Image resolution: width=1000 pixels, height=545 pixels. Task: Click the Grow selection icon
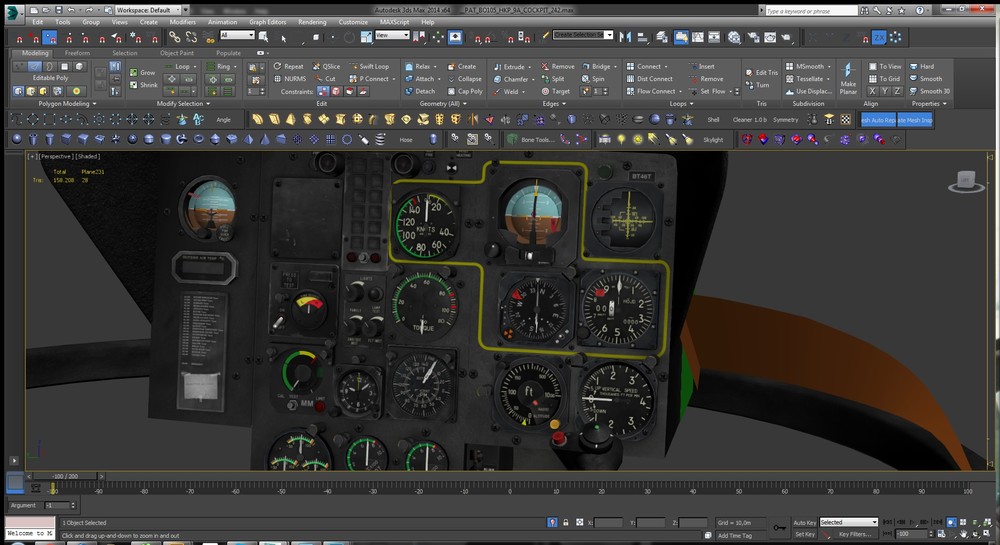pos(134,73)
